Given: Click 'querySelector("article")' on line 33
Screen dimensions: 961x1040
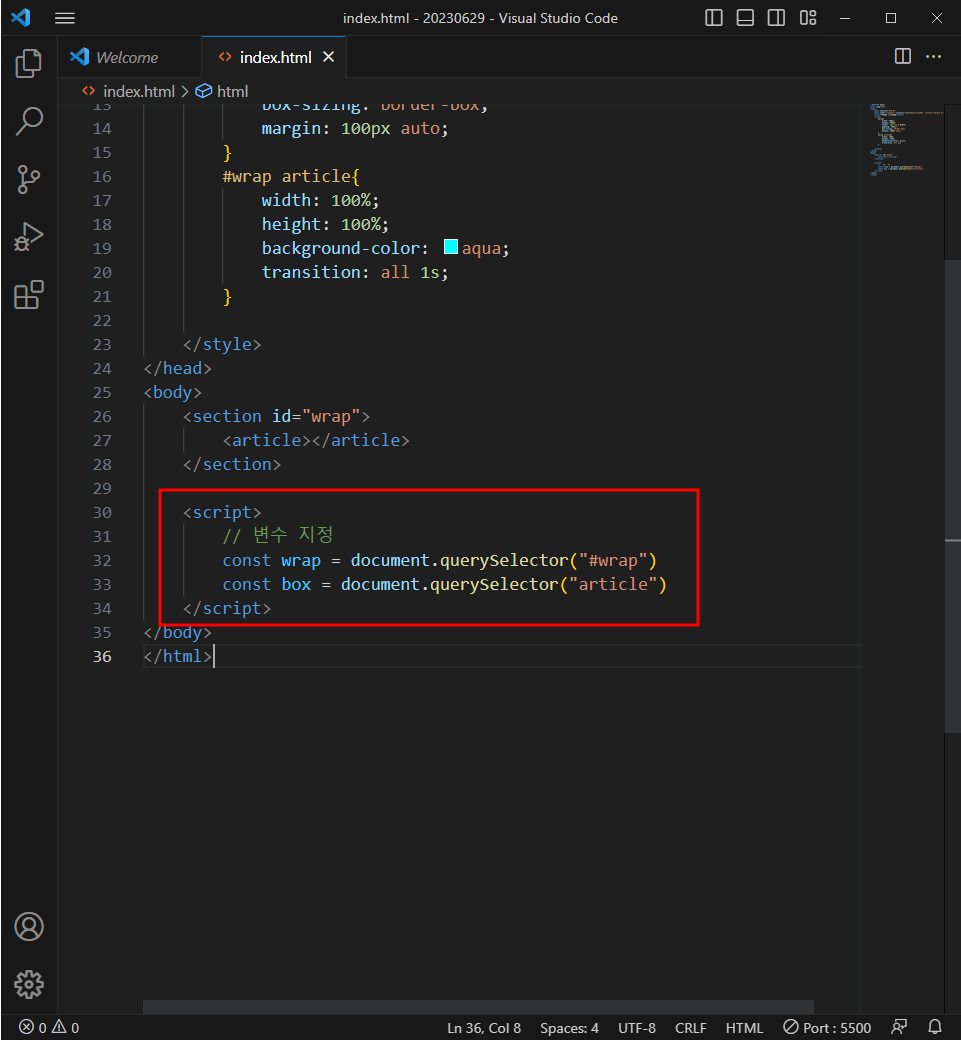Looking at the screenshot, I should (548, 584).
